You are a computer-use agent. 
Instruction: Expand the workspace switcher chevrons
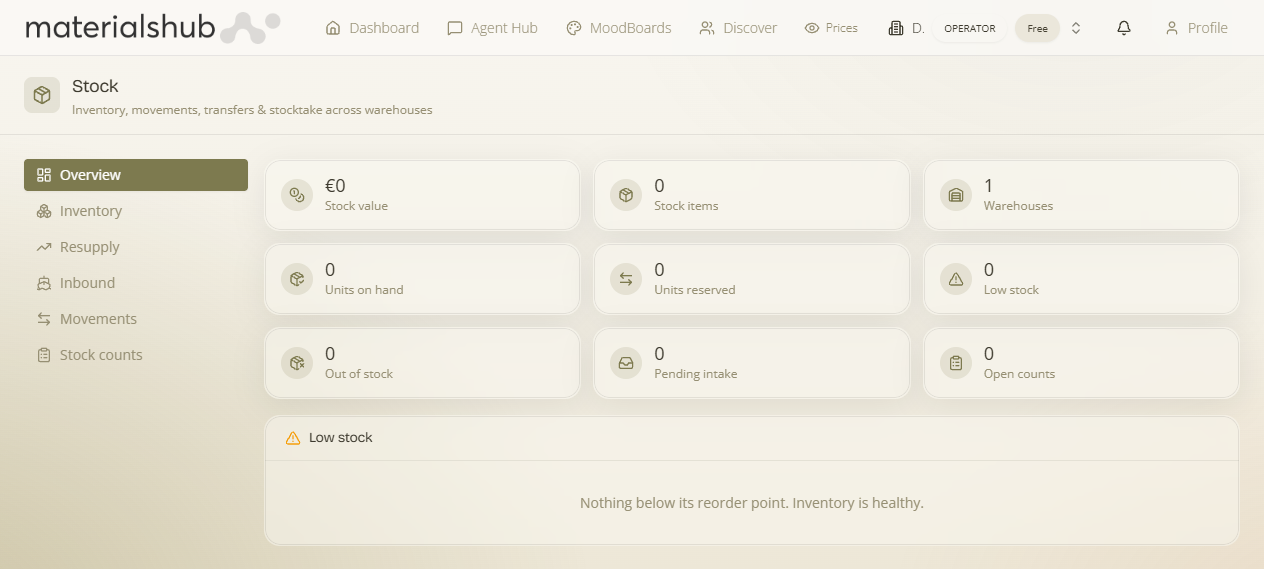[x=1076, y=28]
